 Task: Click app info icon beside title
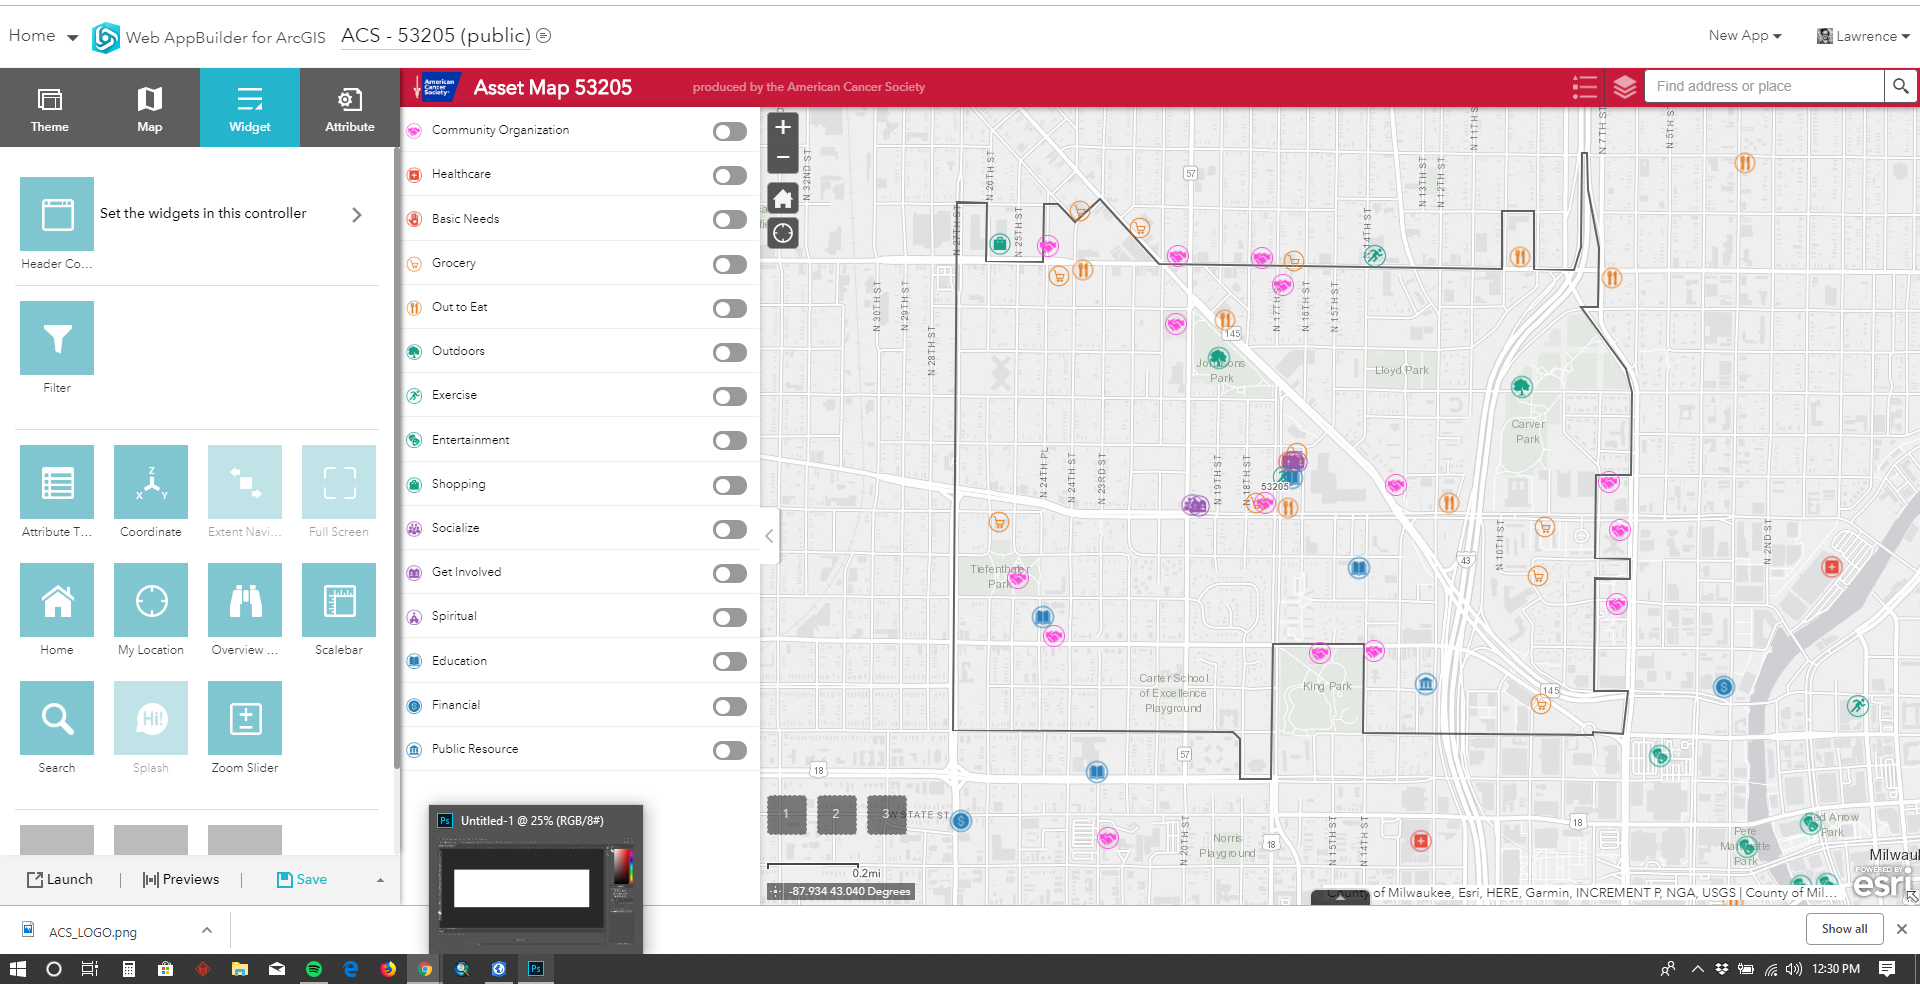pos(544,36)
